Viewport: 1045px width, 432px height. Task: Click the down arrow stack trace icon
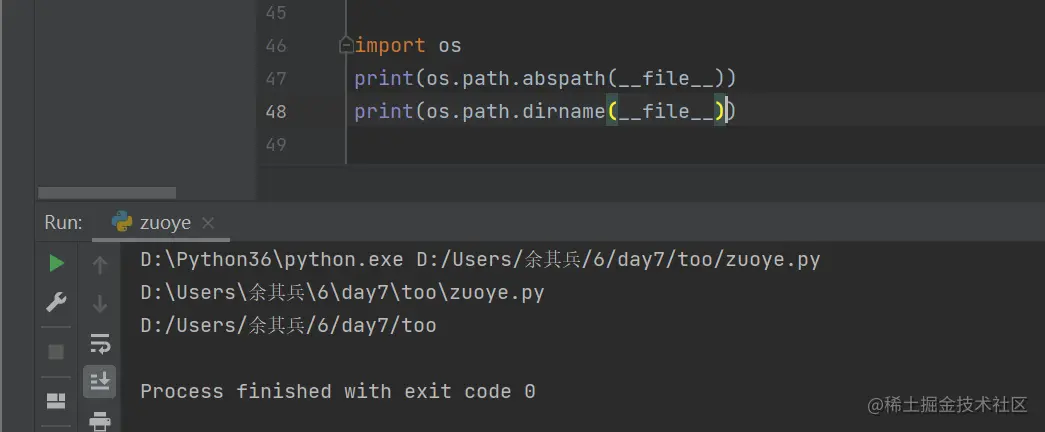click(100, 303)
